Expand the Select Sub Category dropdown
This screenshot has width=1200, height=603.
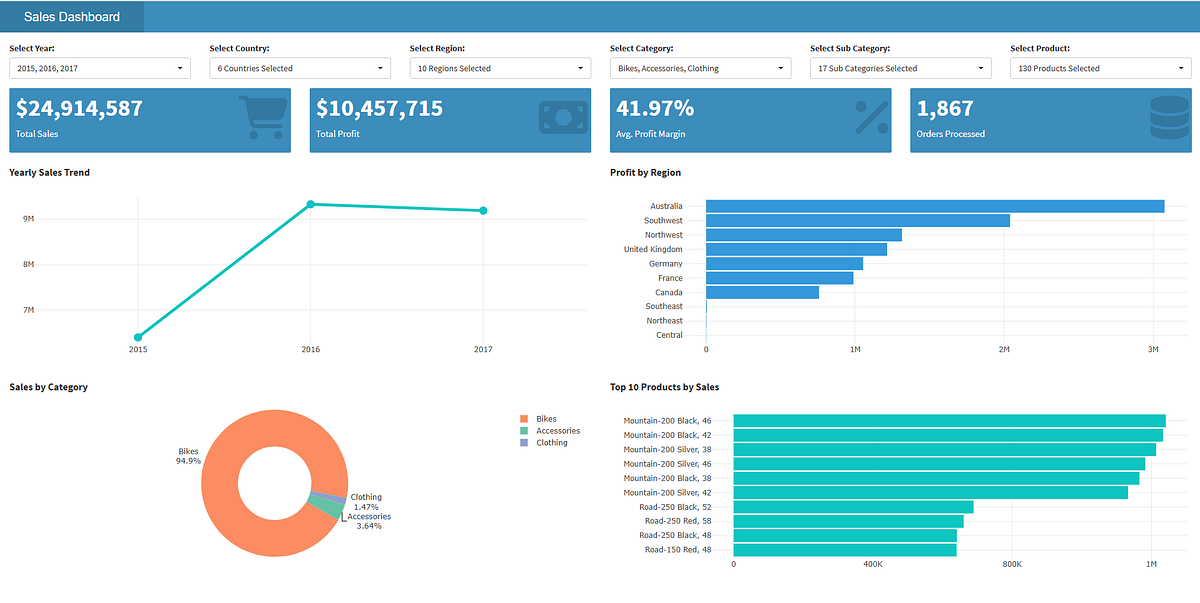point(900,68)
